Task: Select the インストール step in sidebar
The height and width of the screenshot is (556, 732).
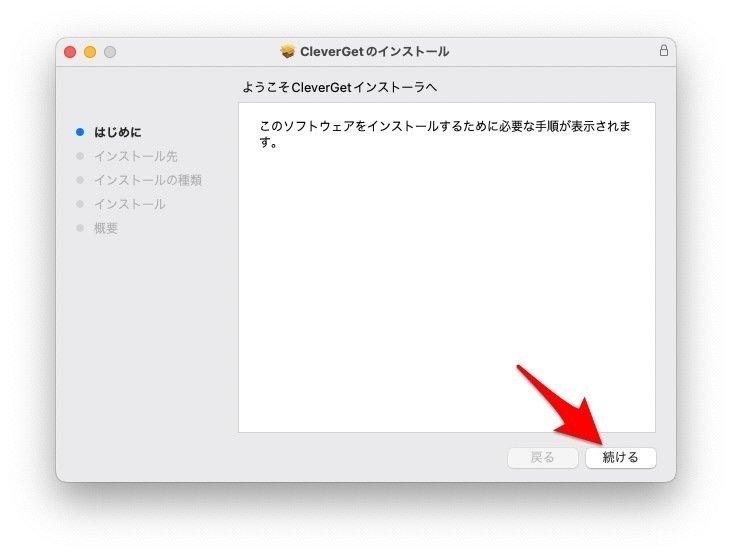Action: 130,204
